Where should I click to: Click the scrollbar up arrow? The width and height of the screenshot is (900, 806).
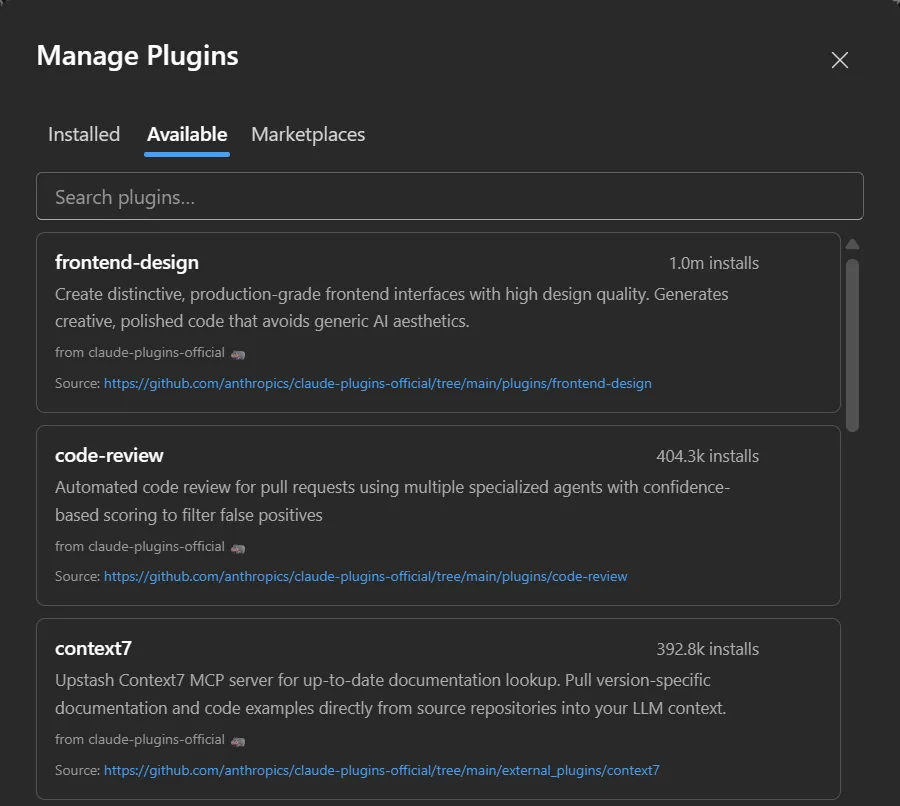point(852,245)
